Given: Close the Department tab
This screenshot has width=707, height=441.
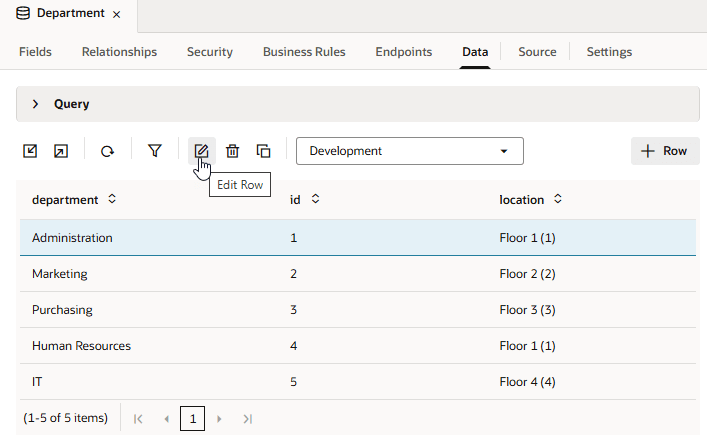Looking at the screenshot, I should [117, 14].
